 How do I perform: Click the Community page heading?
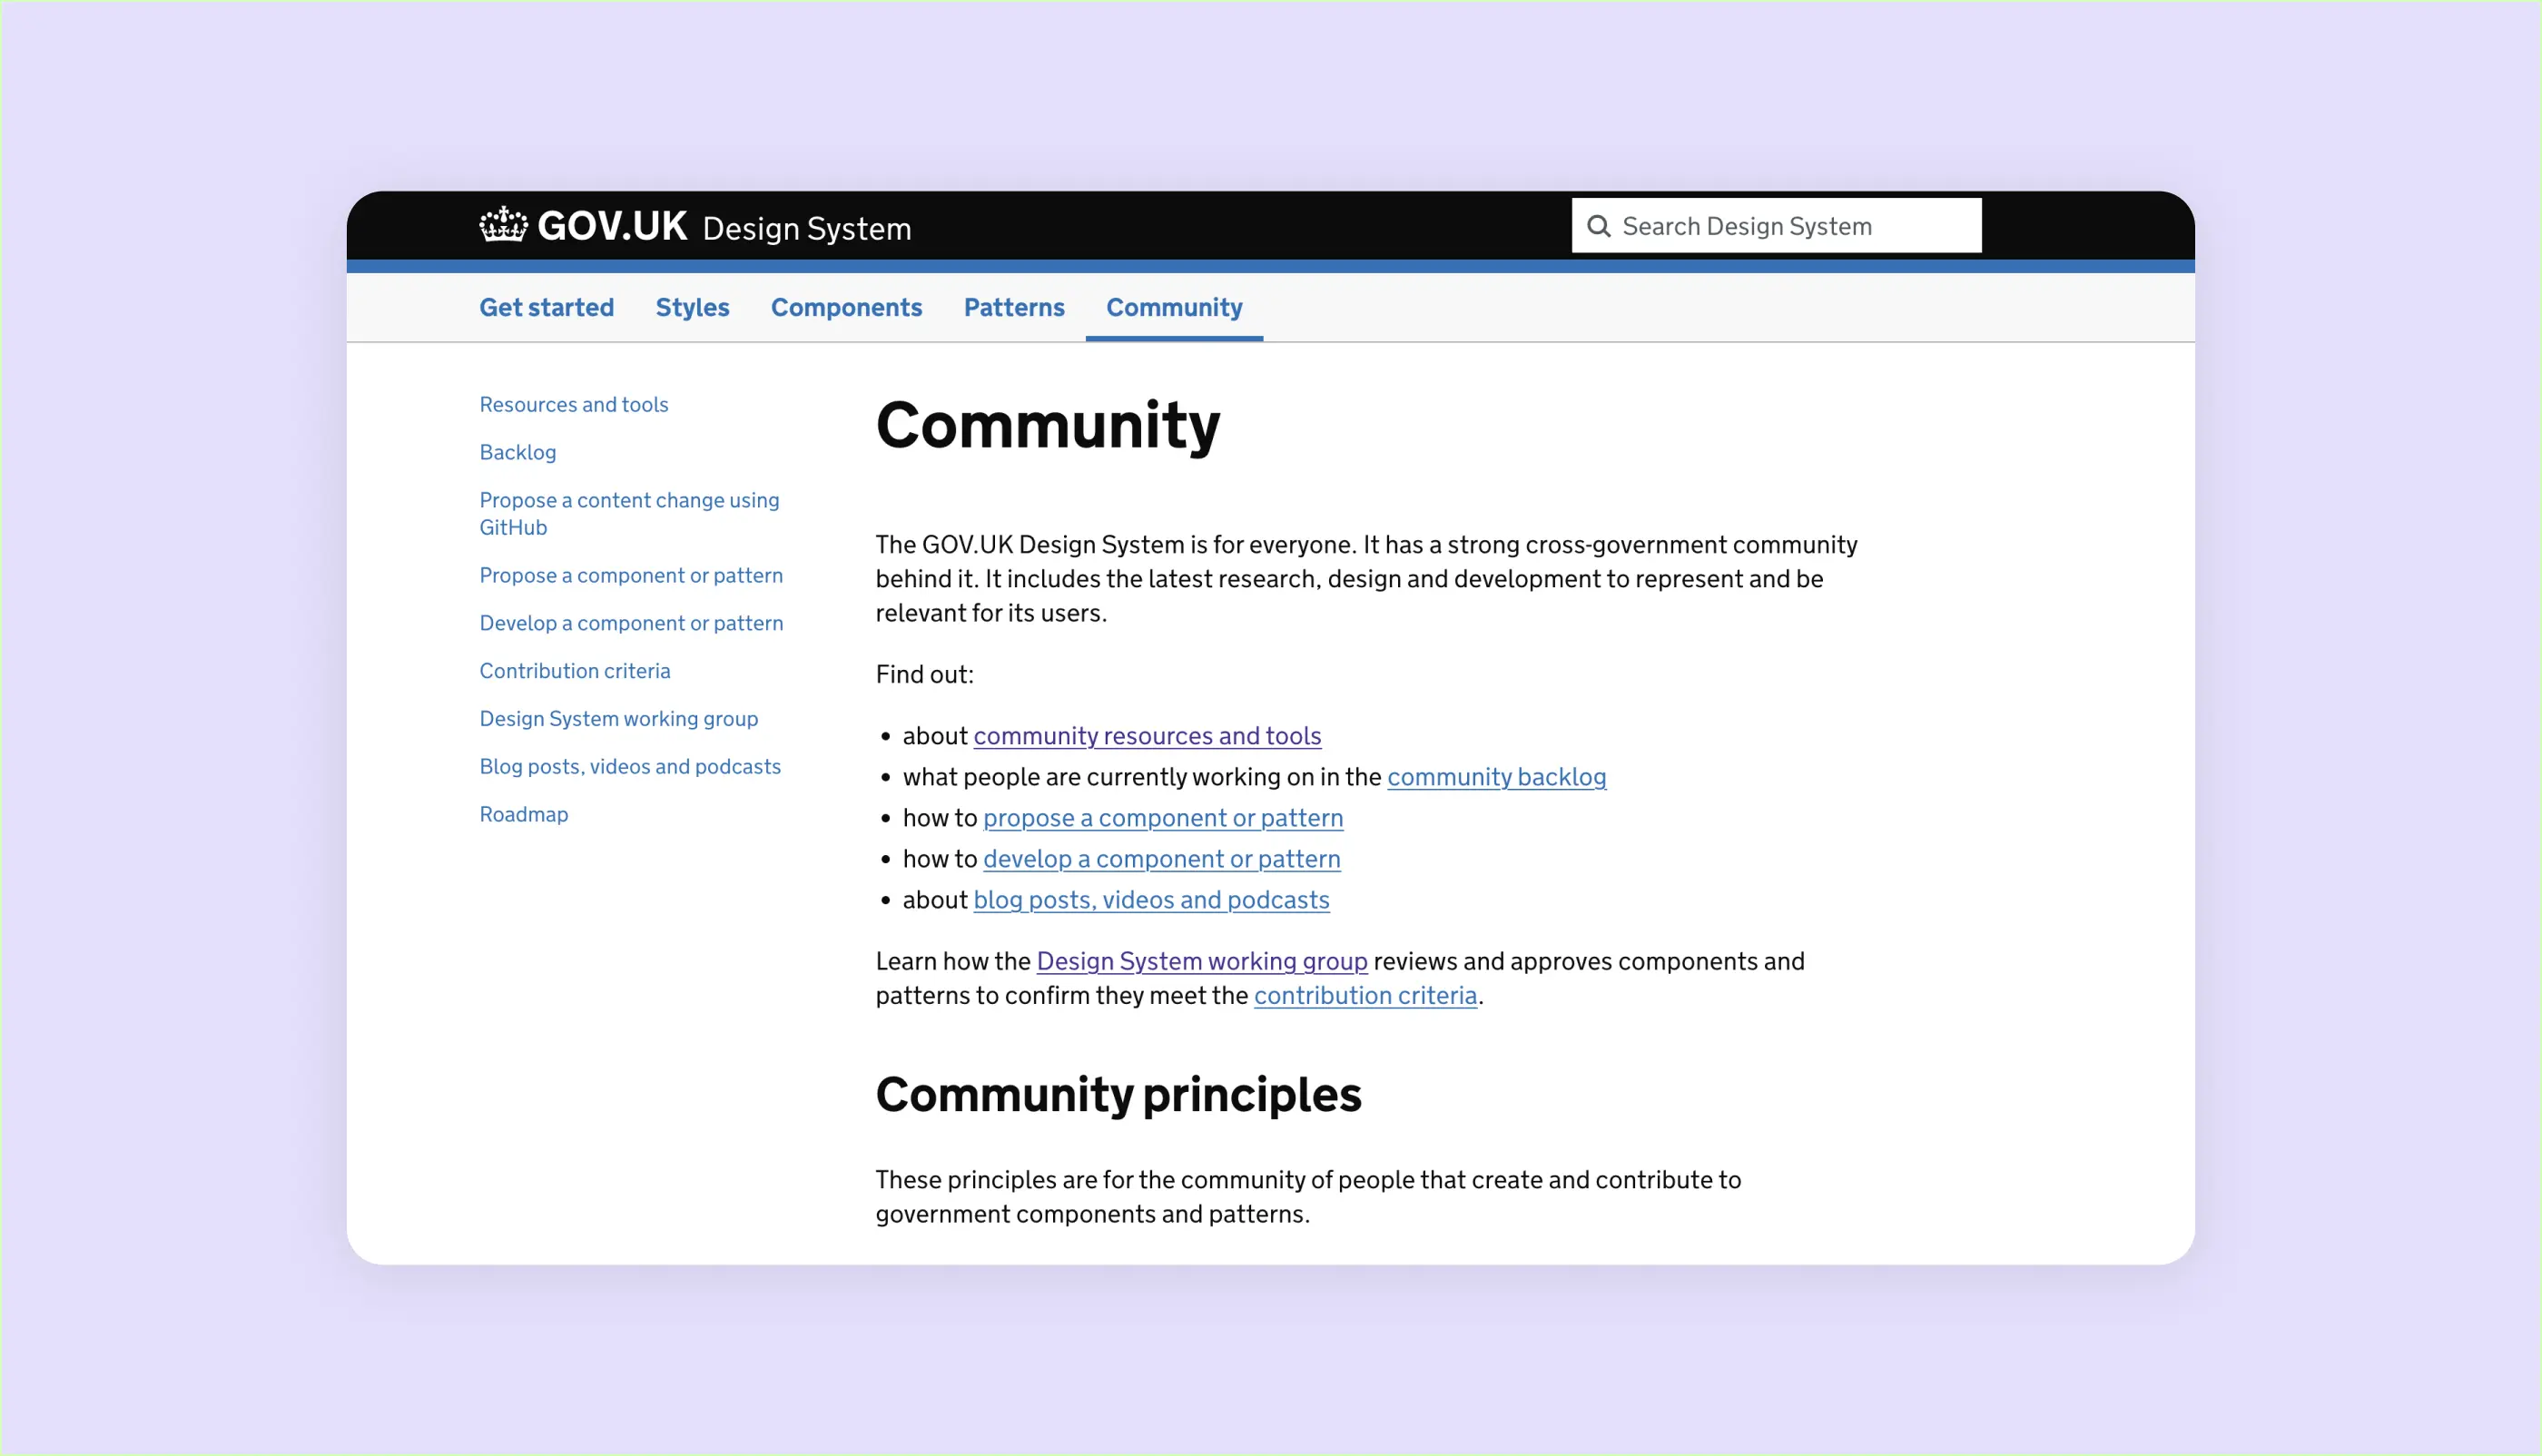pyautogui.click(x=1048, y=425)
